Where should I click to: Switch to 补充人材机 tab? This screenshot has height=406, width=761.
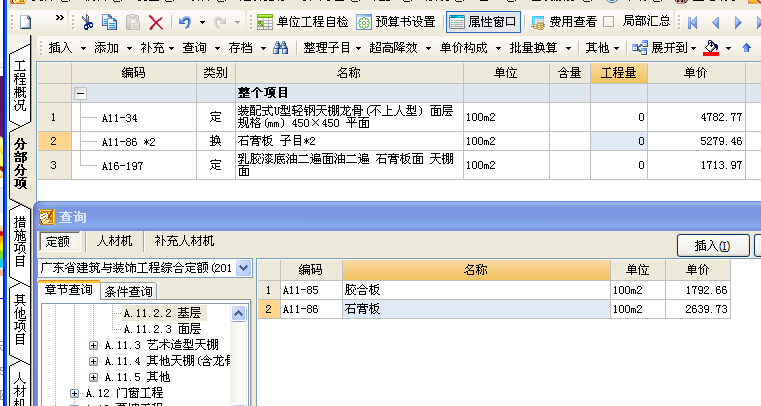(184, 241)
